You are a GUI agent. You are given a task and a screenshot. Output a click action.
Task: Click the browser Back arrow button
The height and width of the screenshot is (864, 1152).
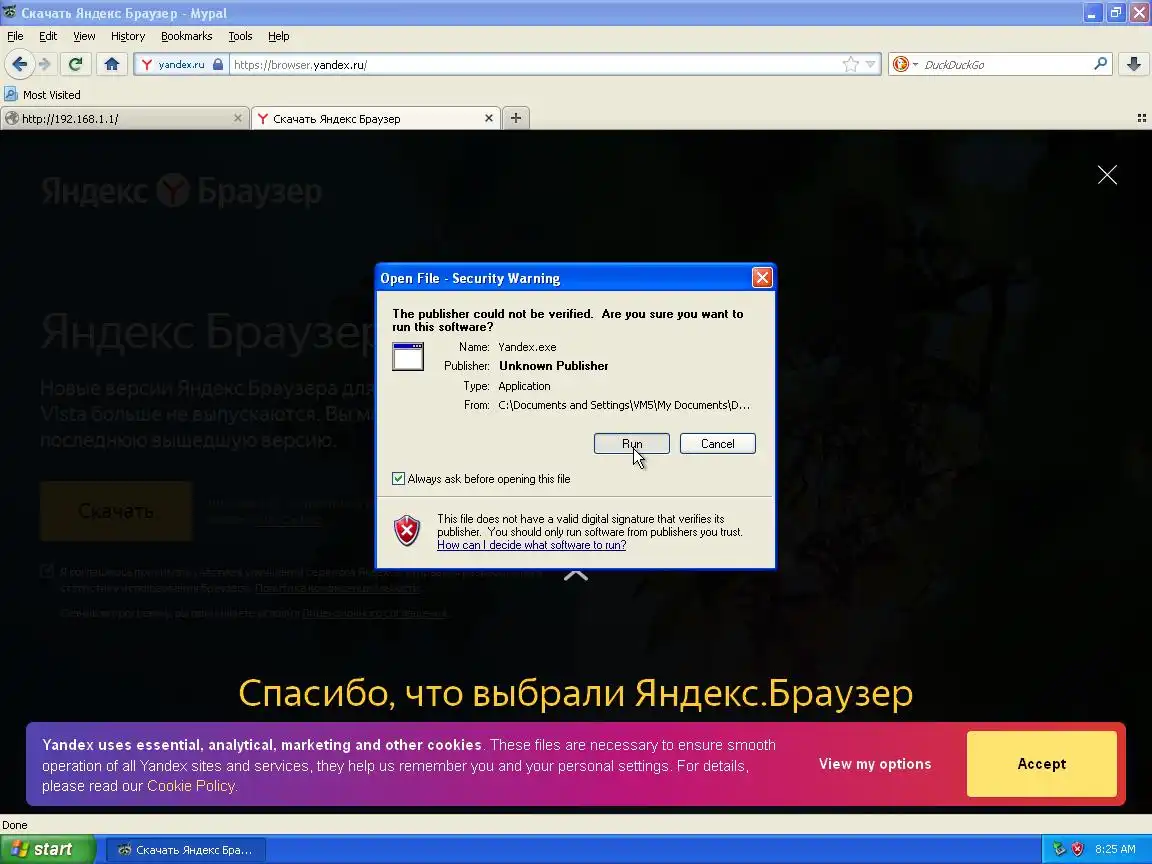pos(20,64)
